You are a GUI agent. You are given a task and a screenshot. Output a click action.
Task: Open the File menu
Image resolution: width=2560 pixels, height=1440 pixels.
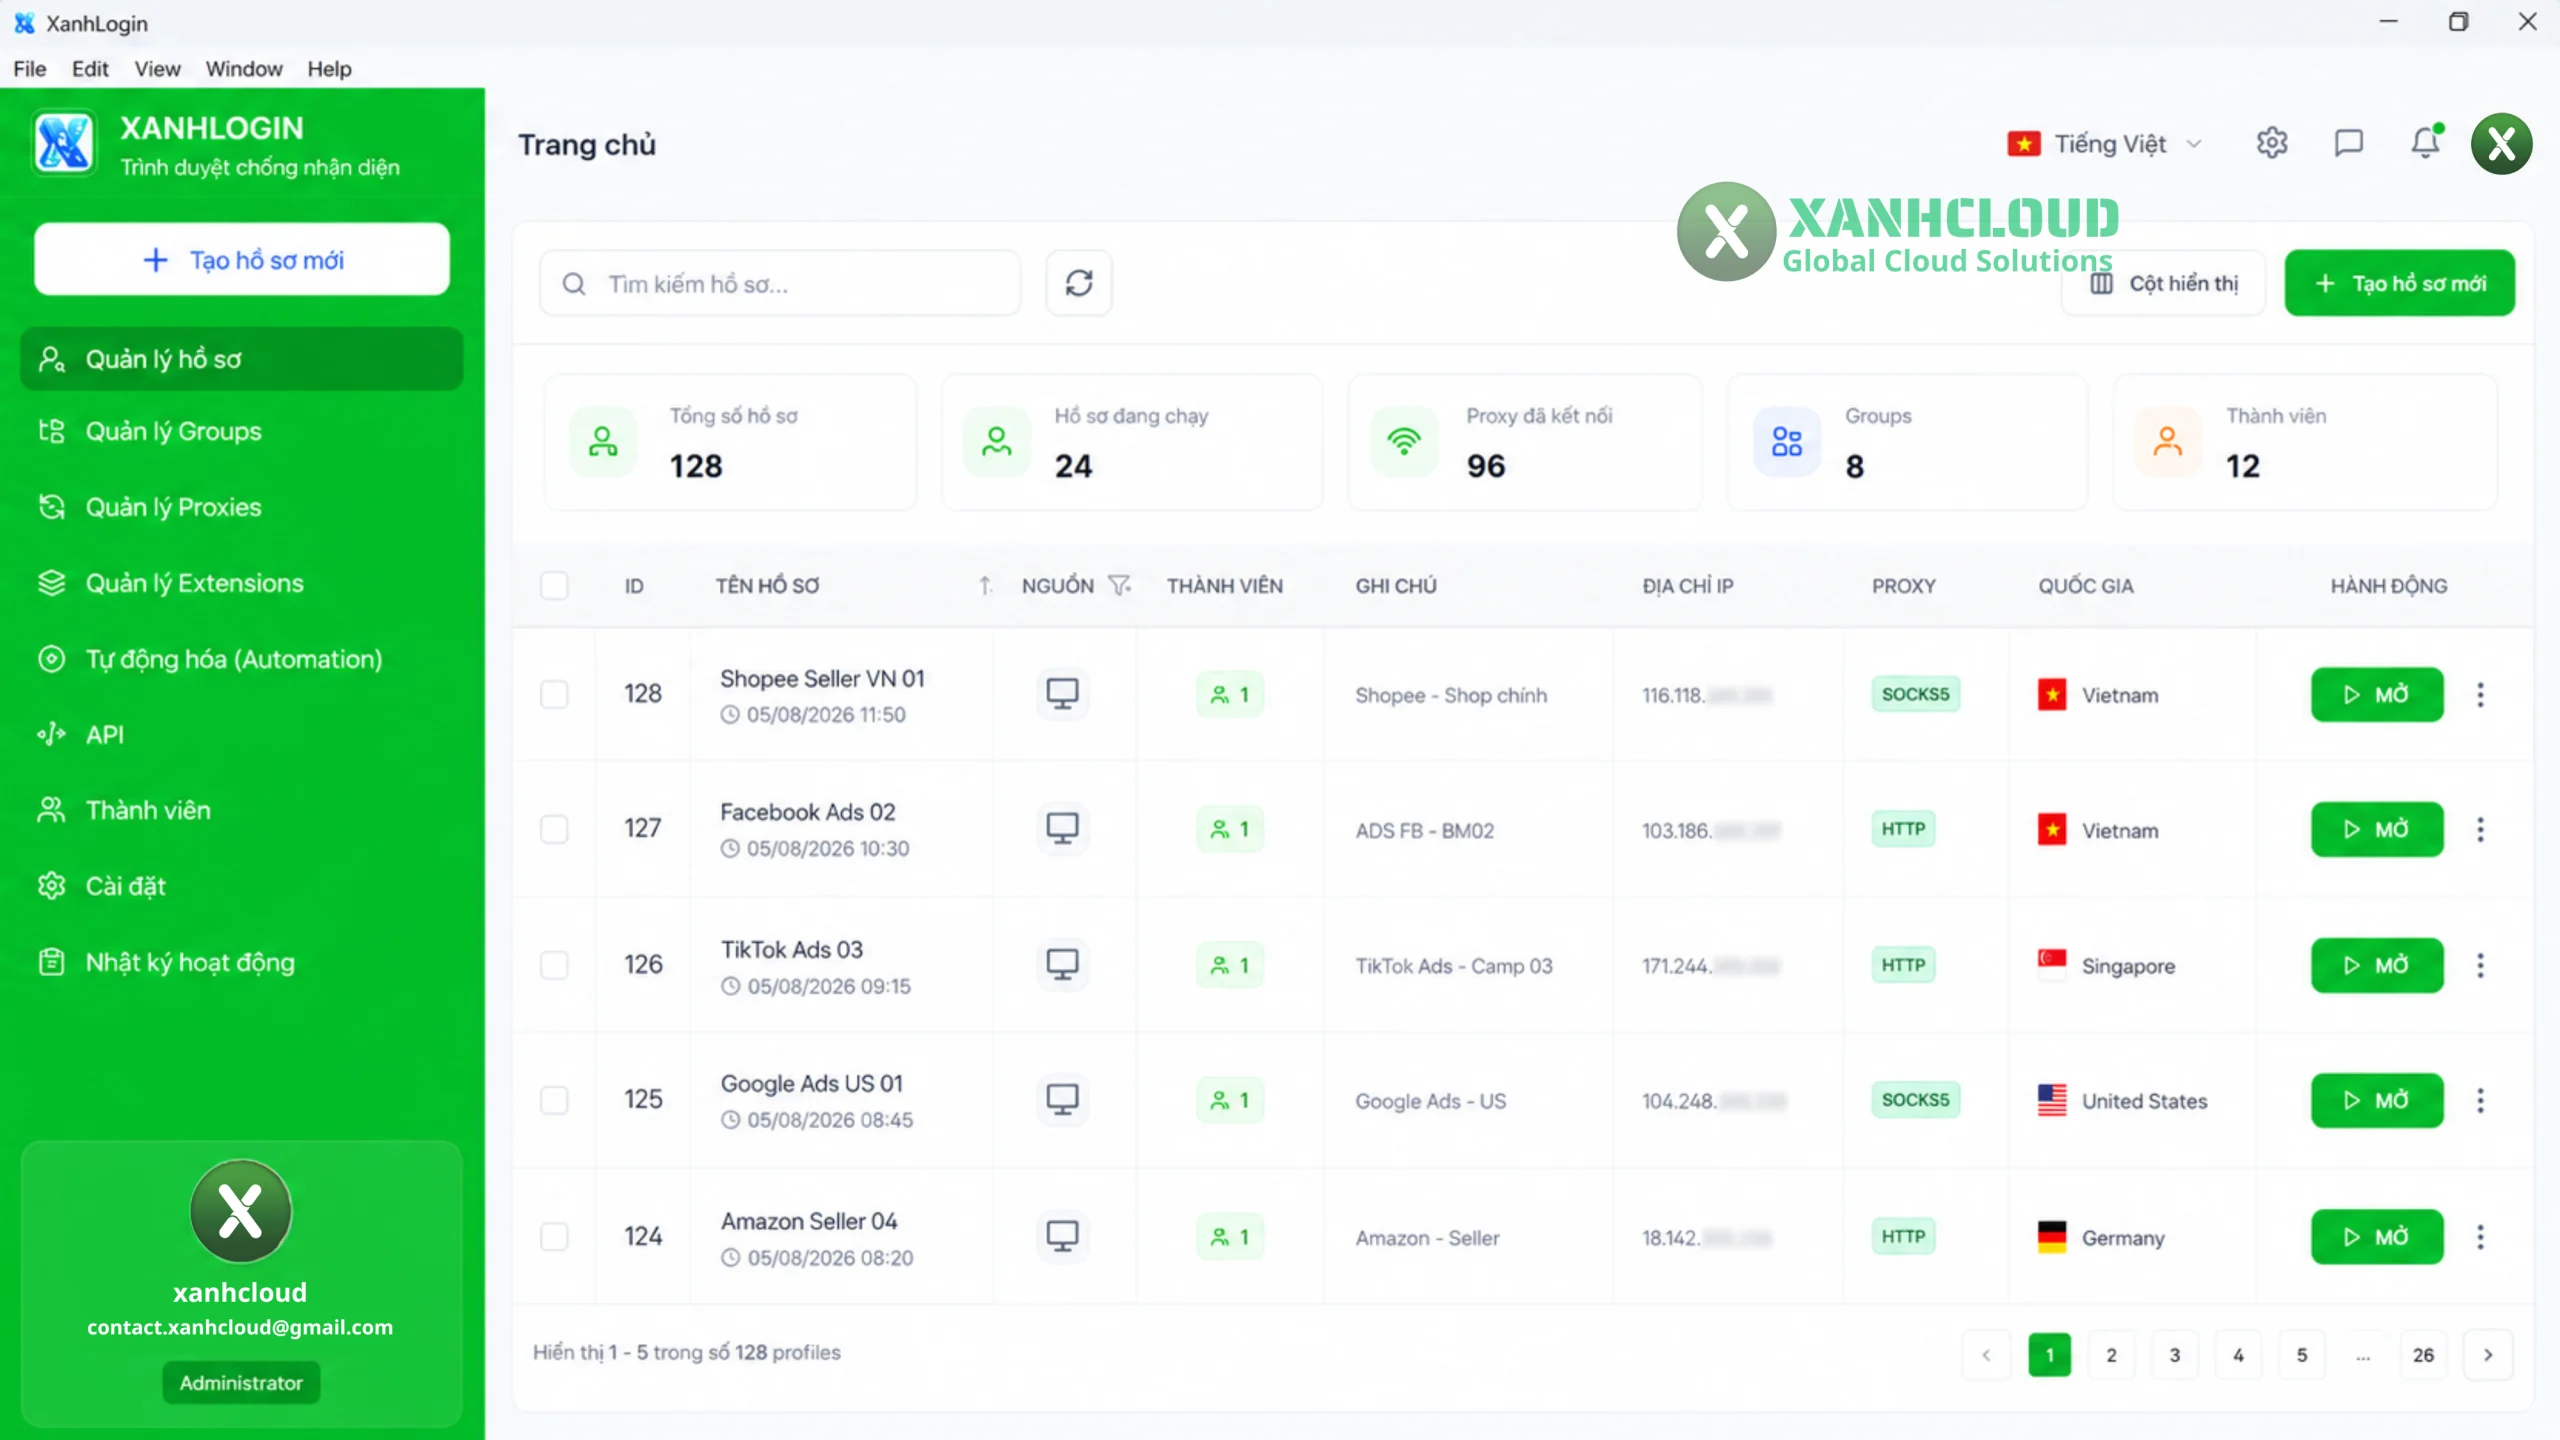(30, 69)
